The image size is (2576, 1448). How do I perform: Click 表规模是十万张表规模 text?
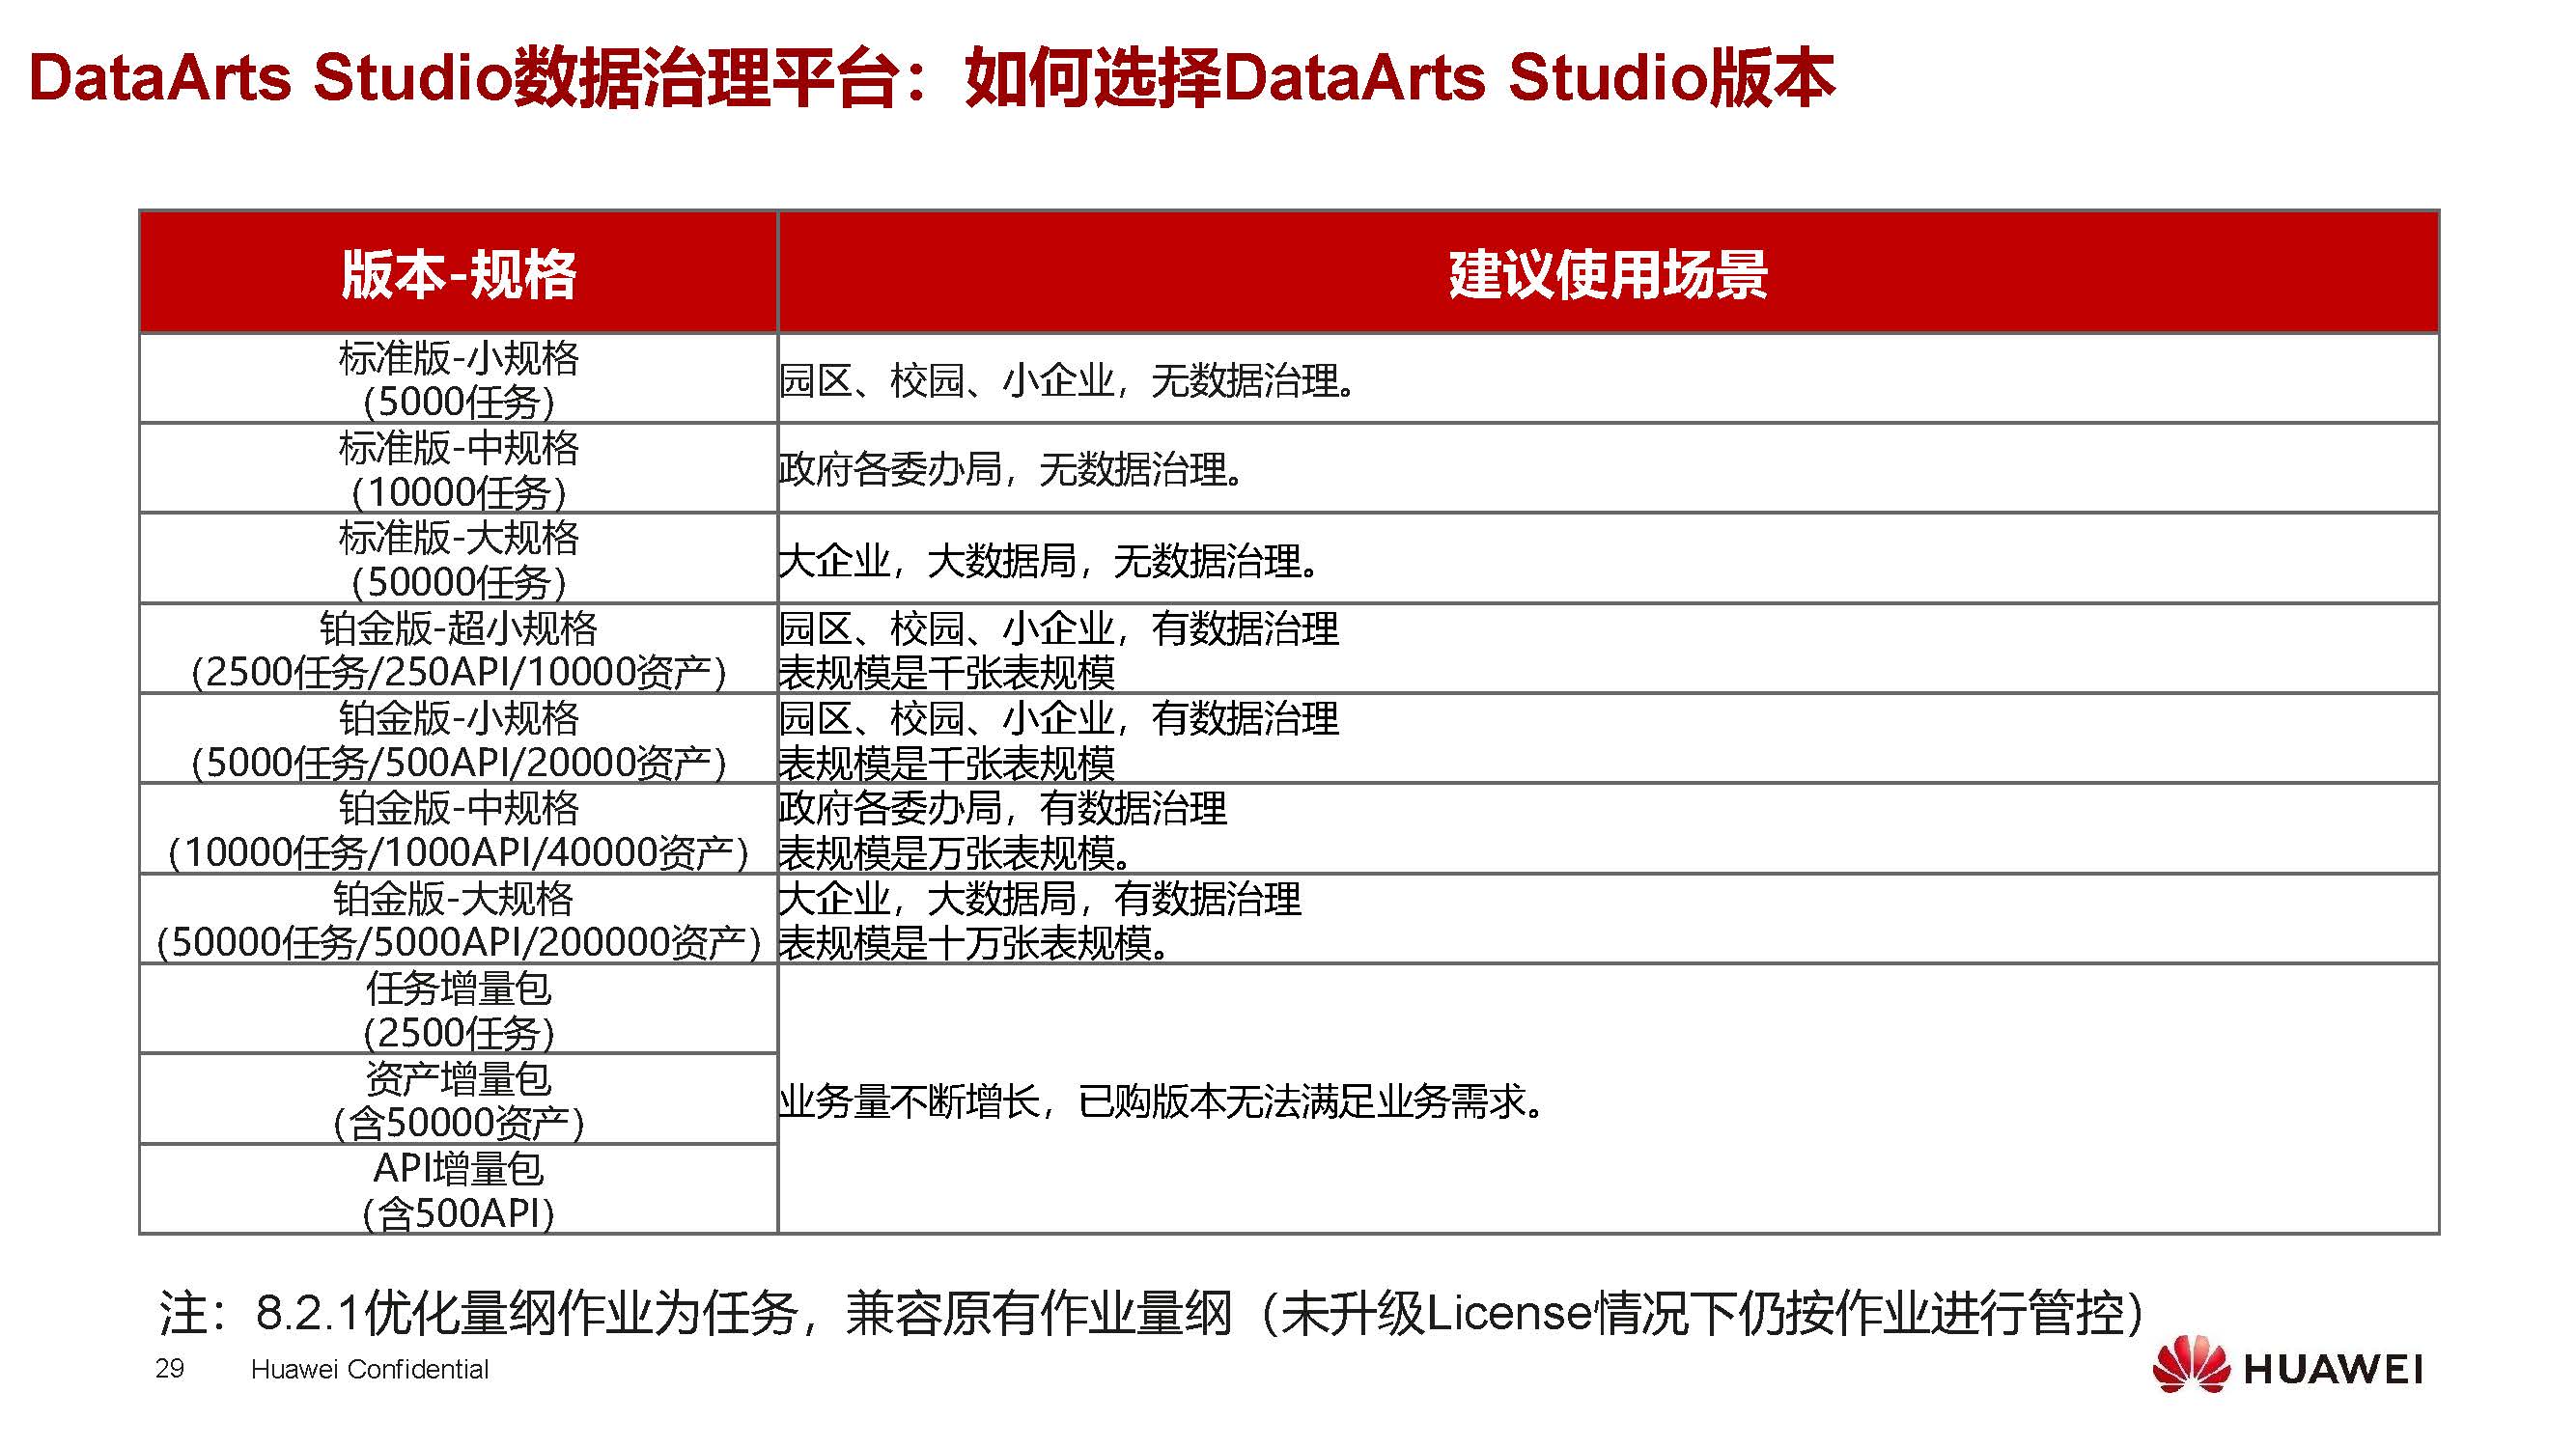(x=975, y=942)
